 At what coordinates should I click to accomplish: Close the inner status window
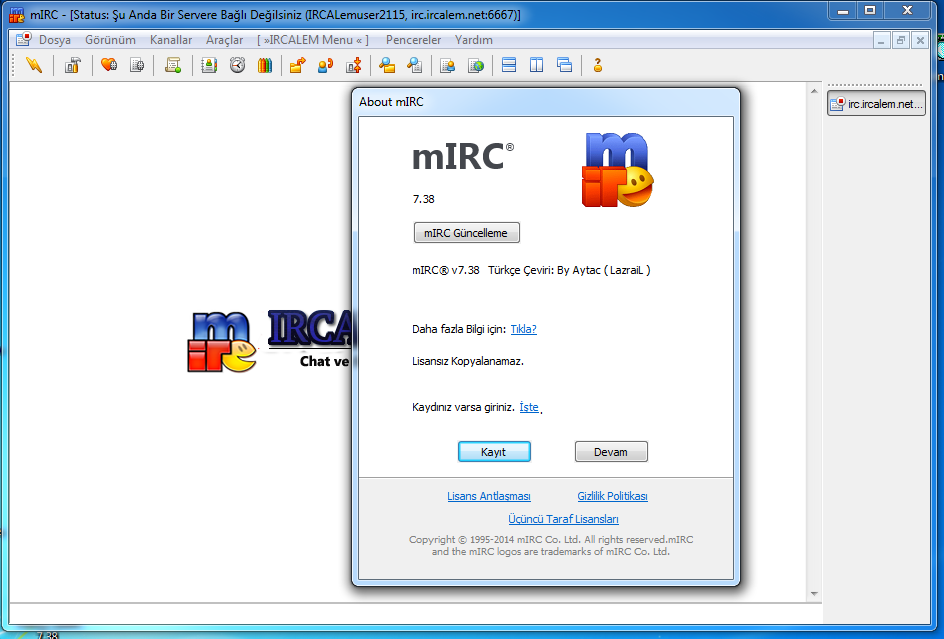[x=920, y=40]
